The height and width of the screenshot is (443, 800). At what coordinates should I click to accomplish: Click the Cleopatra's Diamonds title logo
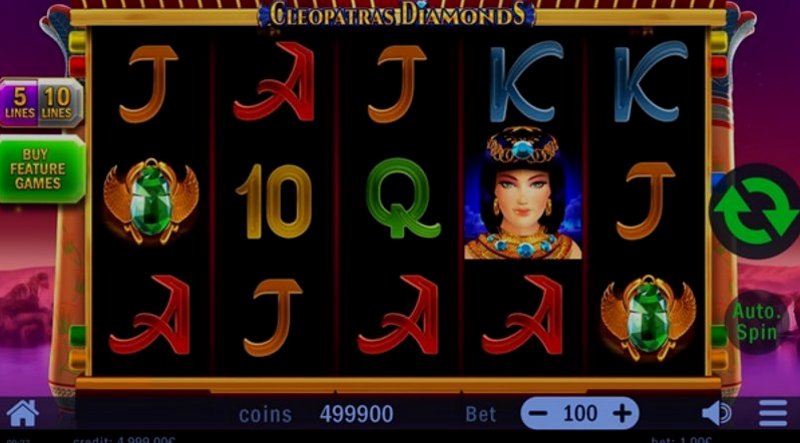click(x=396, y=14)
